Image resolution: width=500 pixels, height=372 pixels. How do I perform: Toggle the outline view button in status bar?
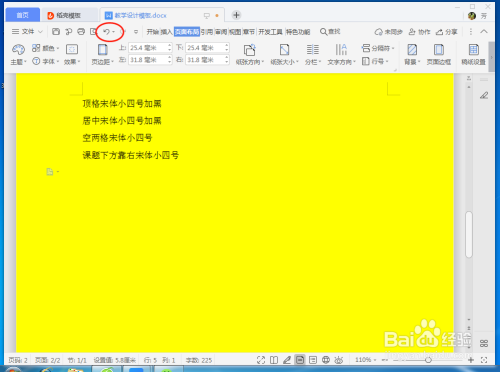313,360
